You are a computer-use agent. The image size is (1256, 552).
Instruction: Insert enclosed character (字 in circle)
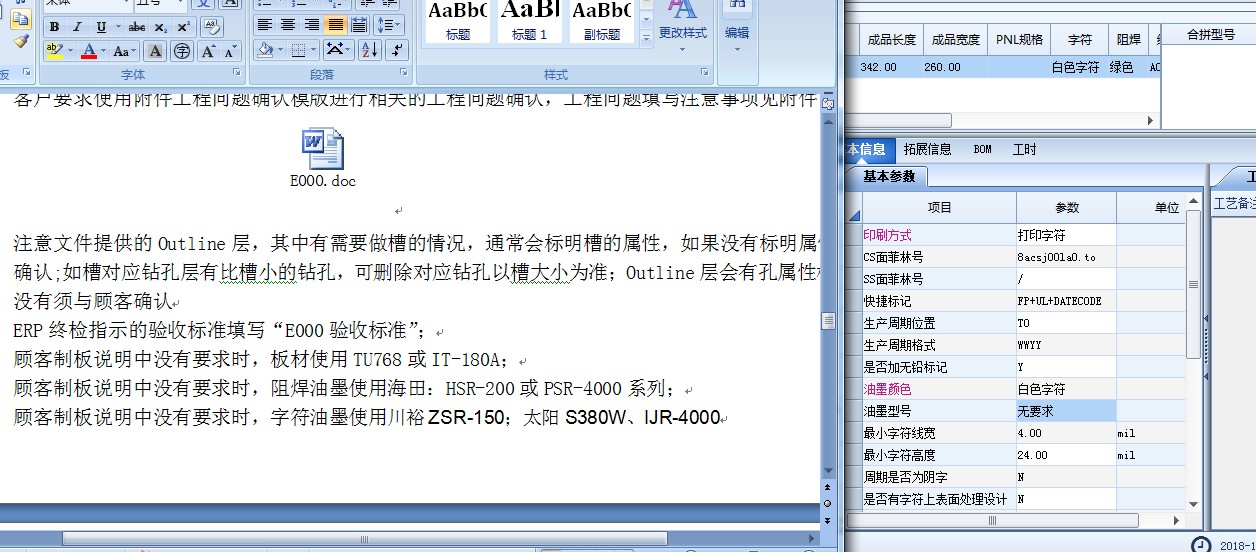183,50
